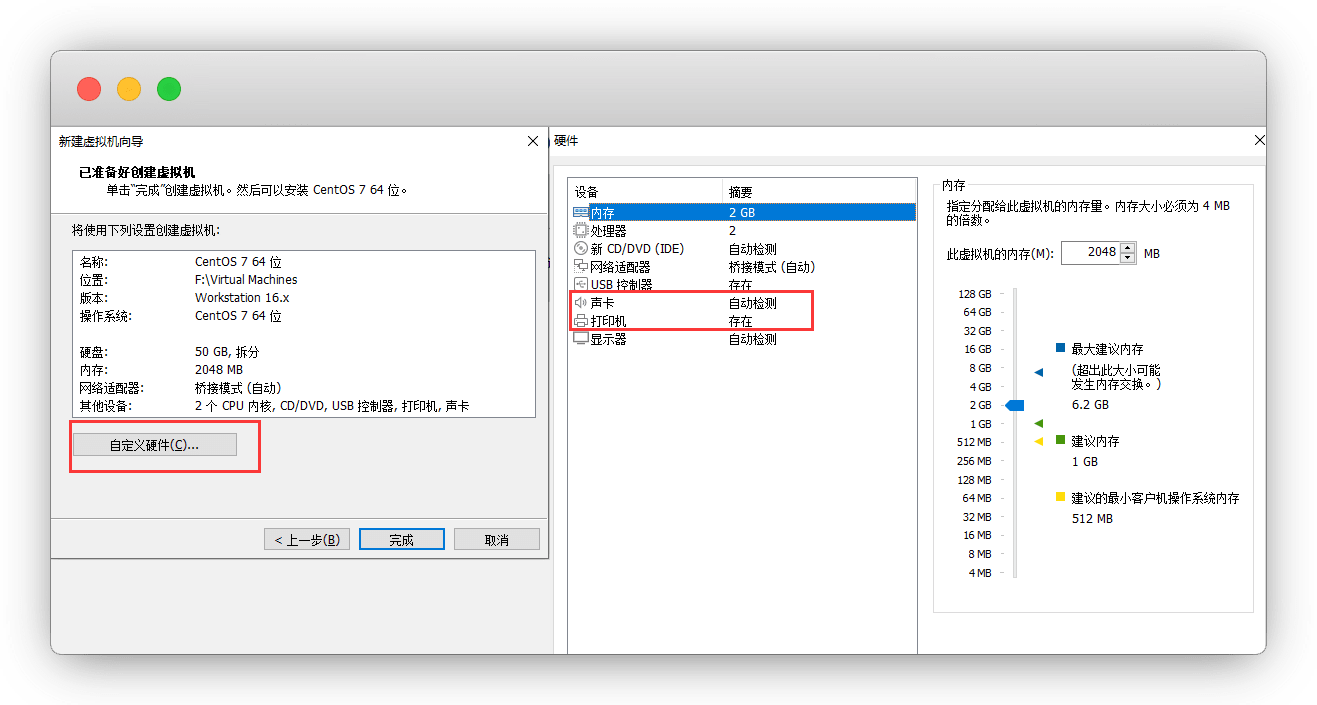Click the 2 GB summary of 内存
The image size is (1317, 705).
pos(742,213)
